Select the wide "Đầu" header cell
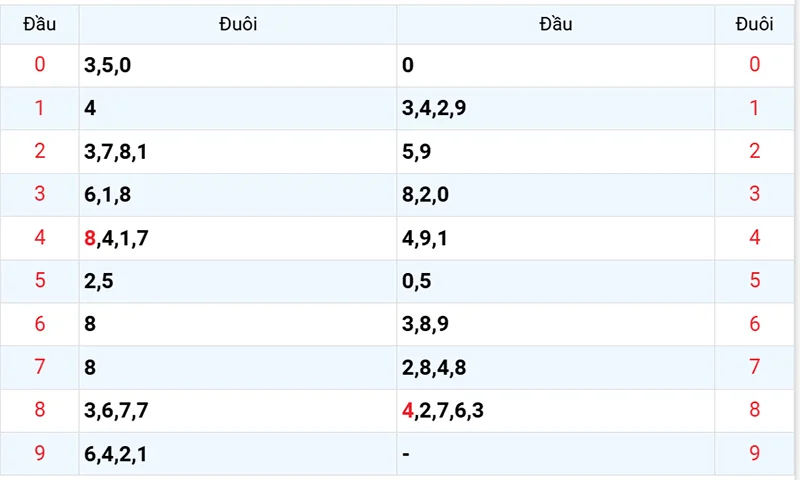Viewport: 800px width, 480px height. 555,25
